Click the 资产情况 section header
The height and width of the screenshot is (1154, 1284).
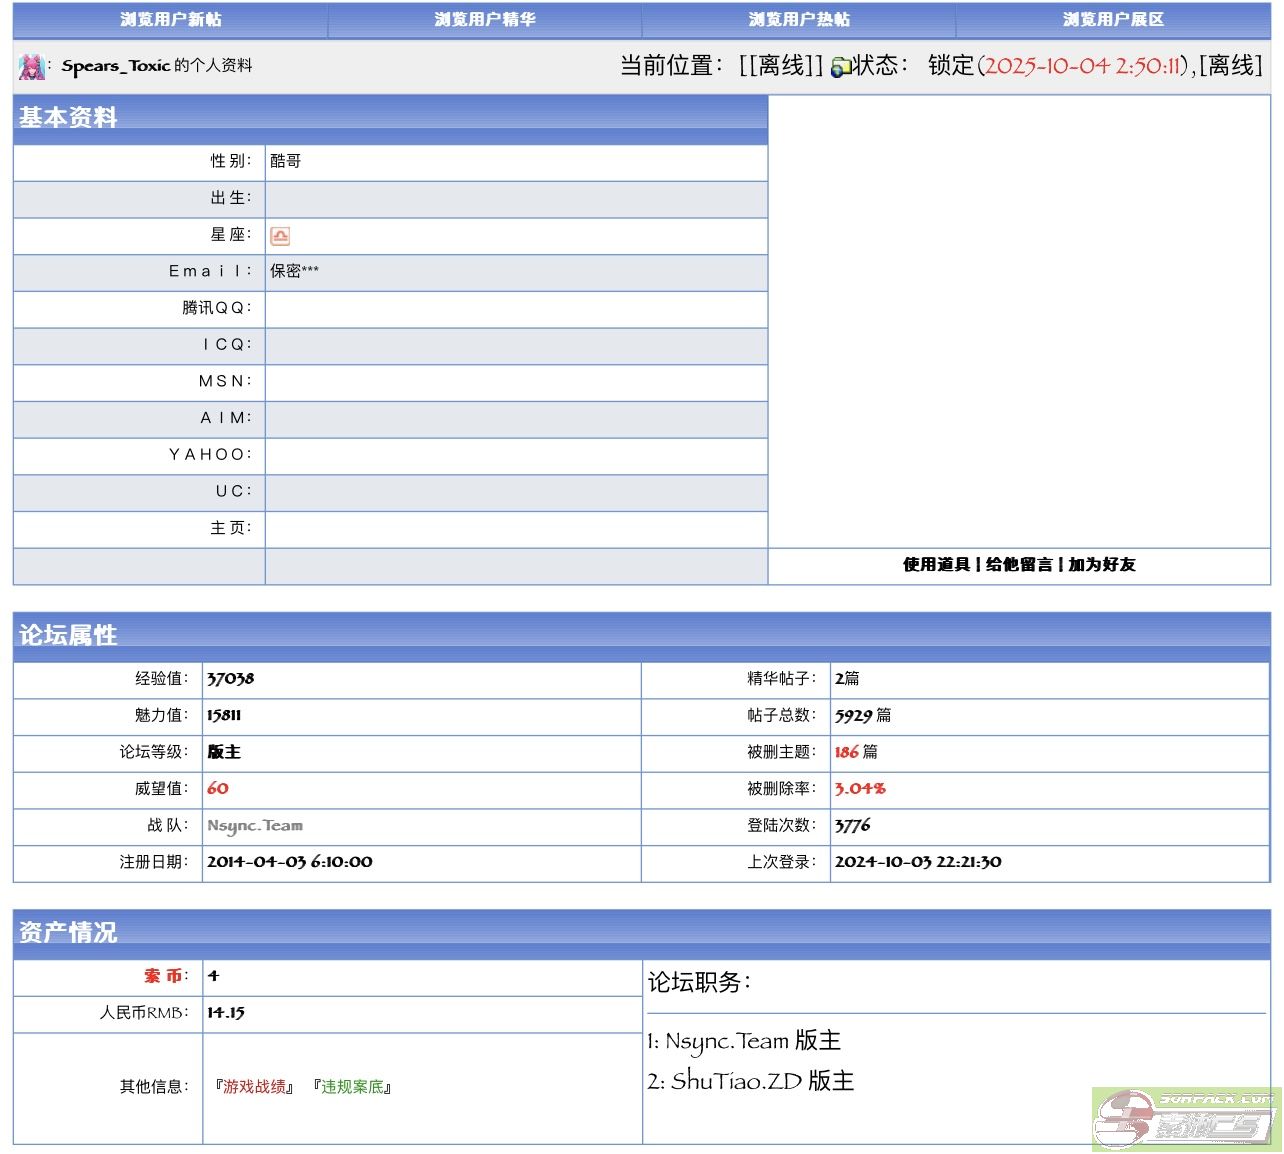(x=68, y=932)
